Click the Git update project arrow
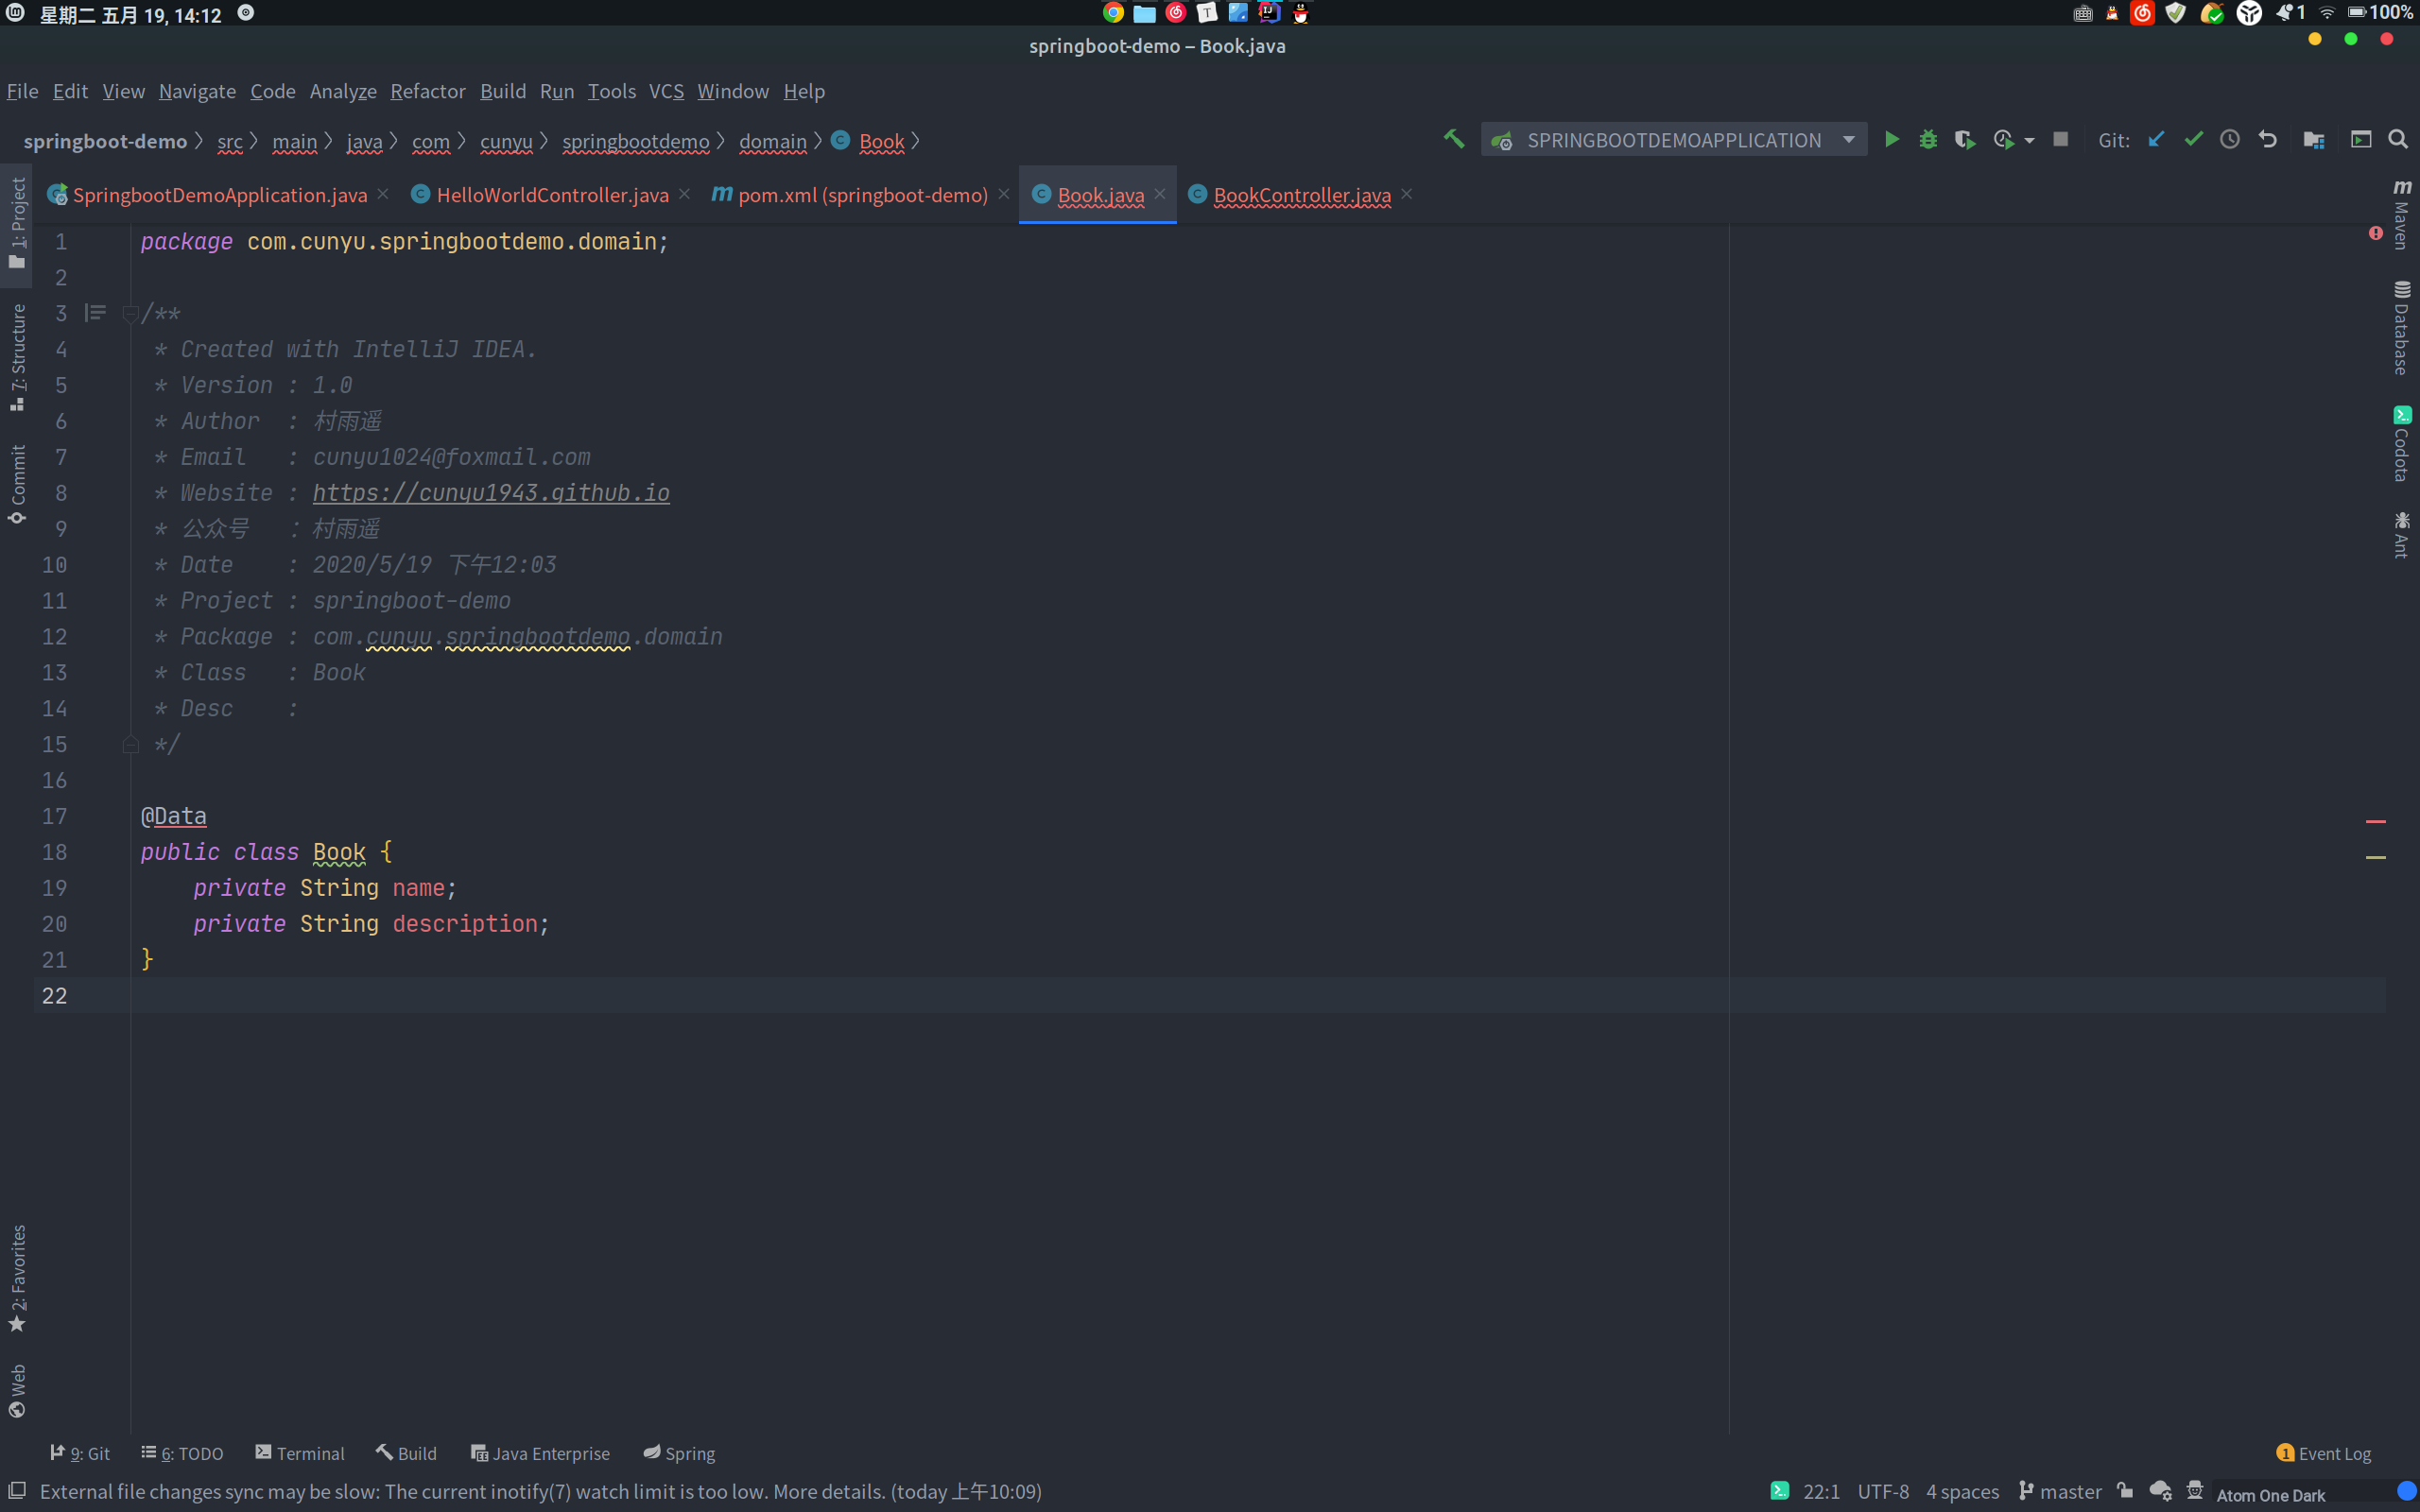Viewport: 2420px width, 1512px height. (x=2156, y=140)
